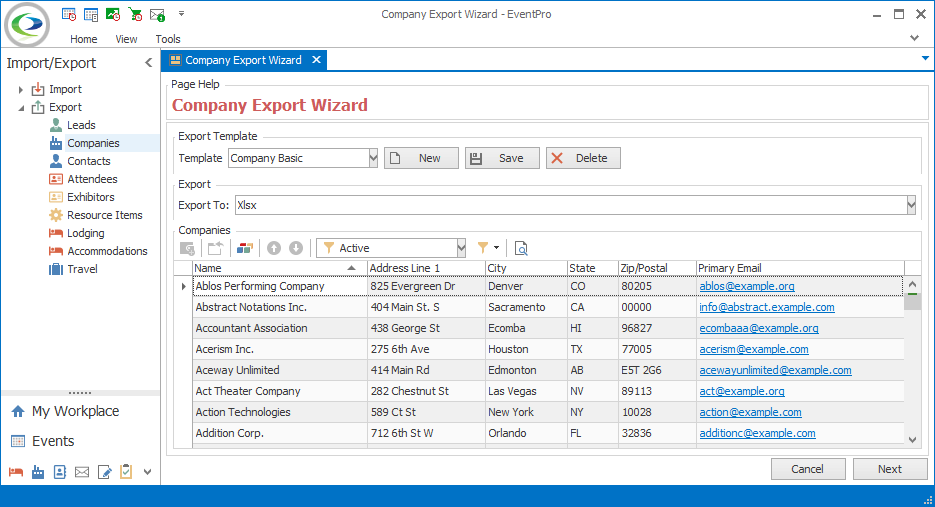The height and width of the screenshot is (507, 935).
Task: Select Companies under Export
Action: pos(93,143)
